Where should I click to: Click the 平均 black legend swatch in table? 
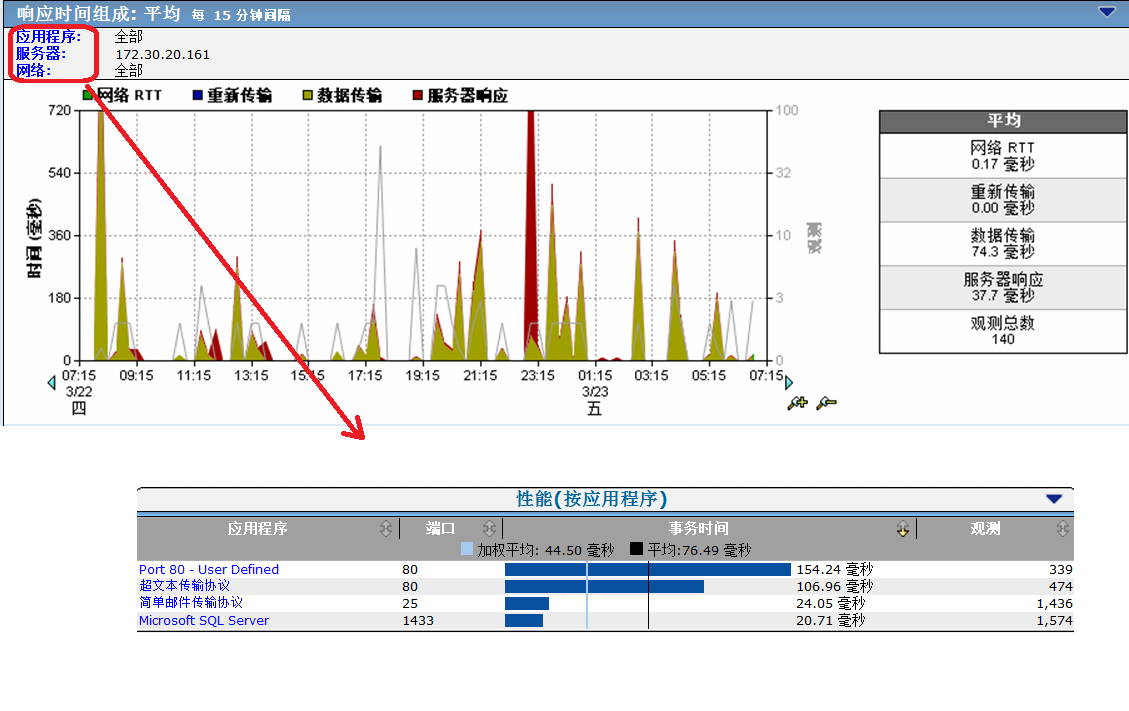pyautogui.click(x=636, y=549)
